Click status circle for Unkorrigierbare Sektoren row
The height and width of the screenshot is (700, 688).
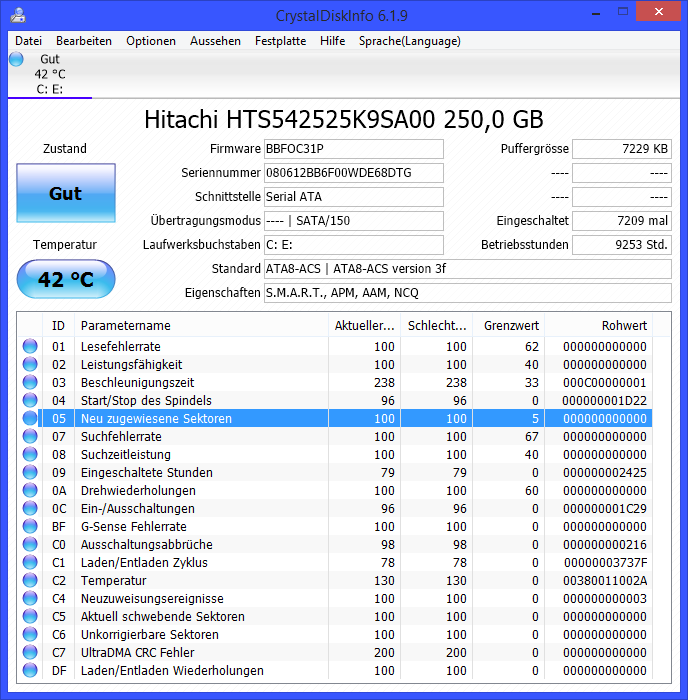click(30, 634)
